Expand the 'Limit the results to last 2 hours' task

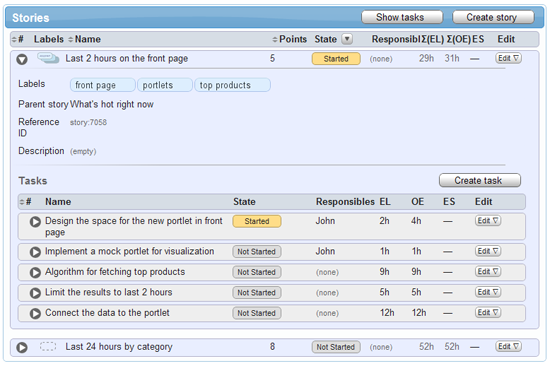[35, 293]
